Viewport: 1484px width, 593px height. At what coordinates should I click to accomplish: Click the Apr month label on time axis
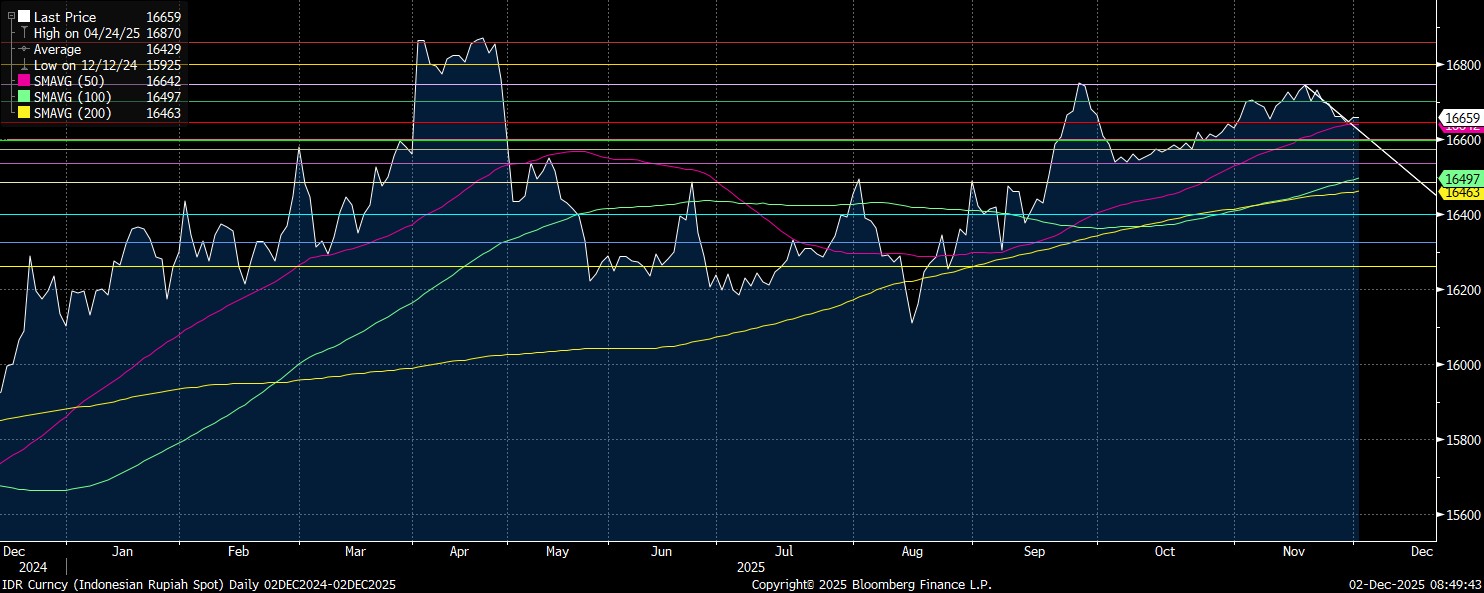[460, 551]
